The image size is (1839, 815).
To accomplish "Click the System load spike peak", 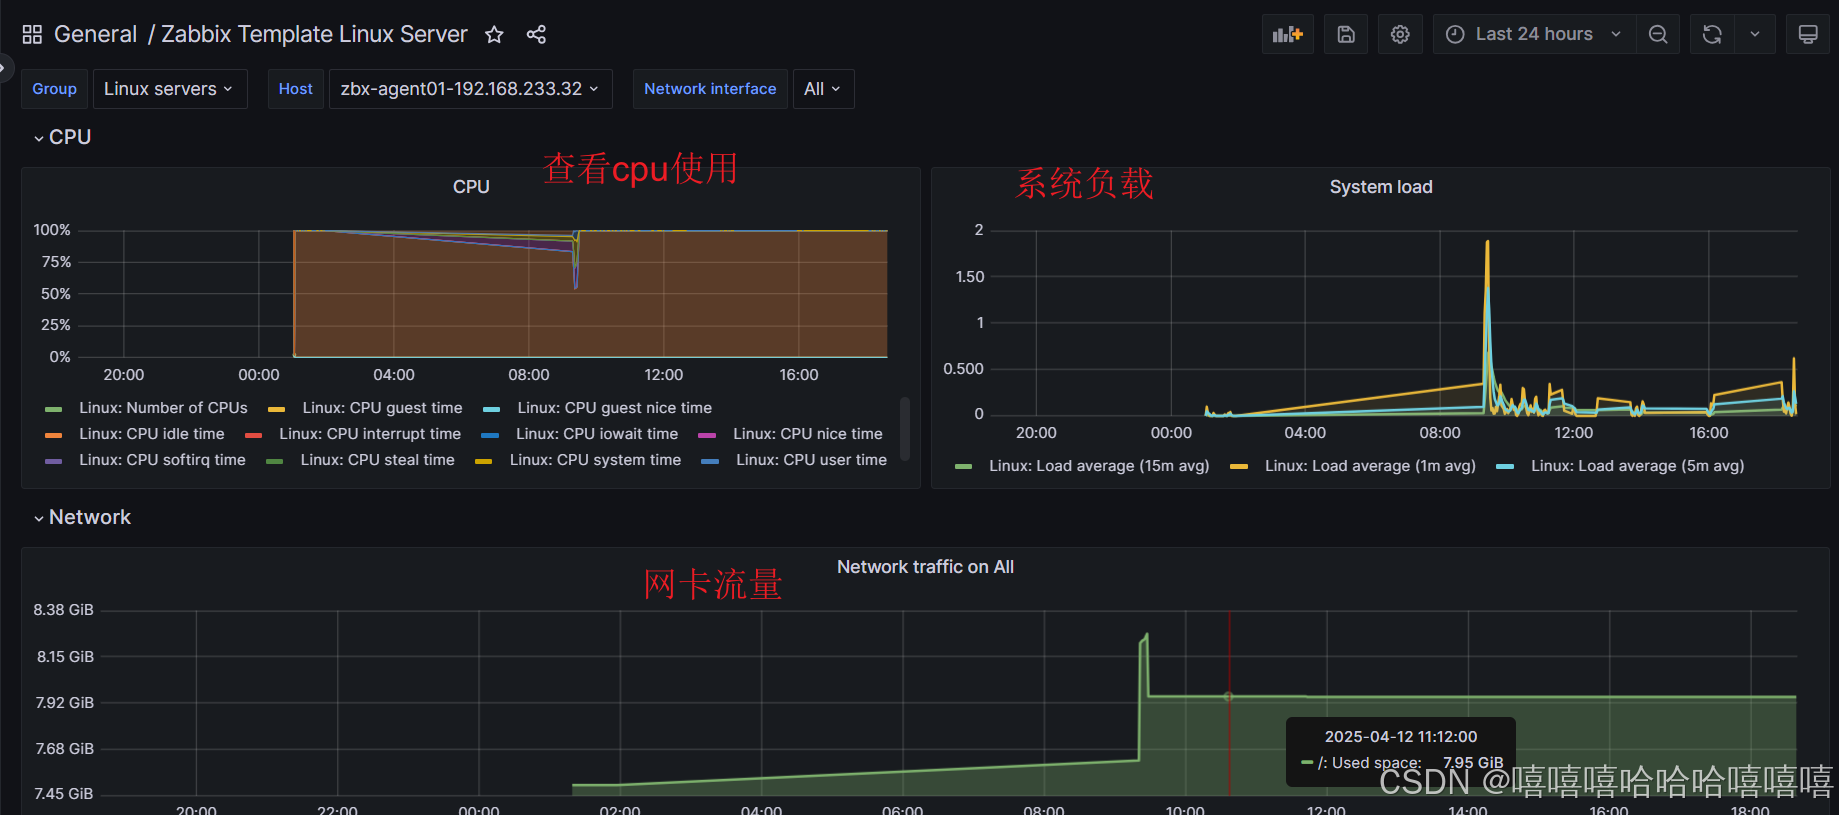I will [x=1487, y=243].
